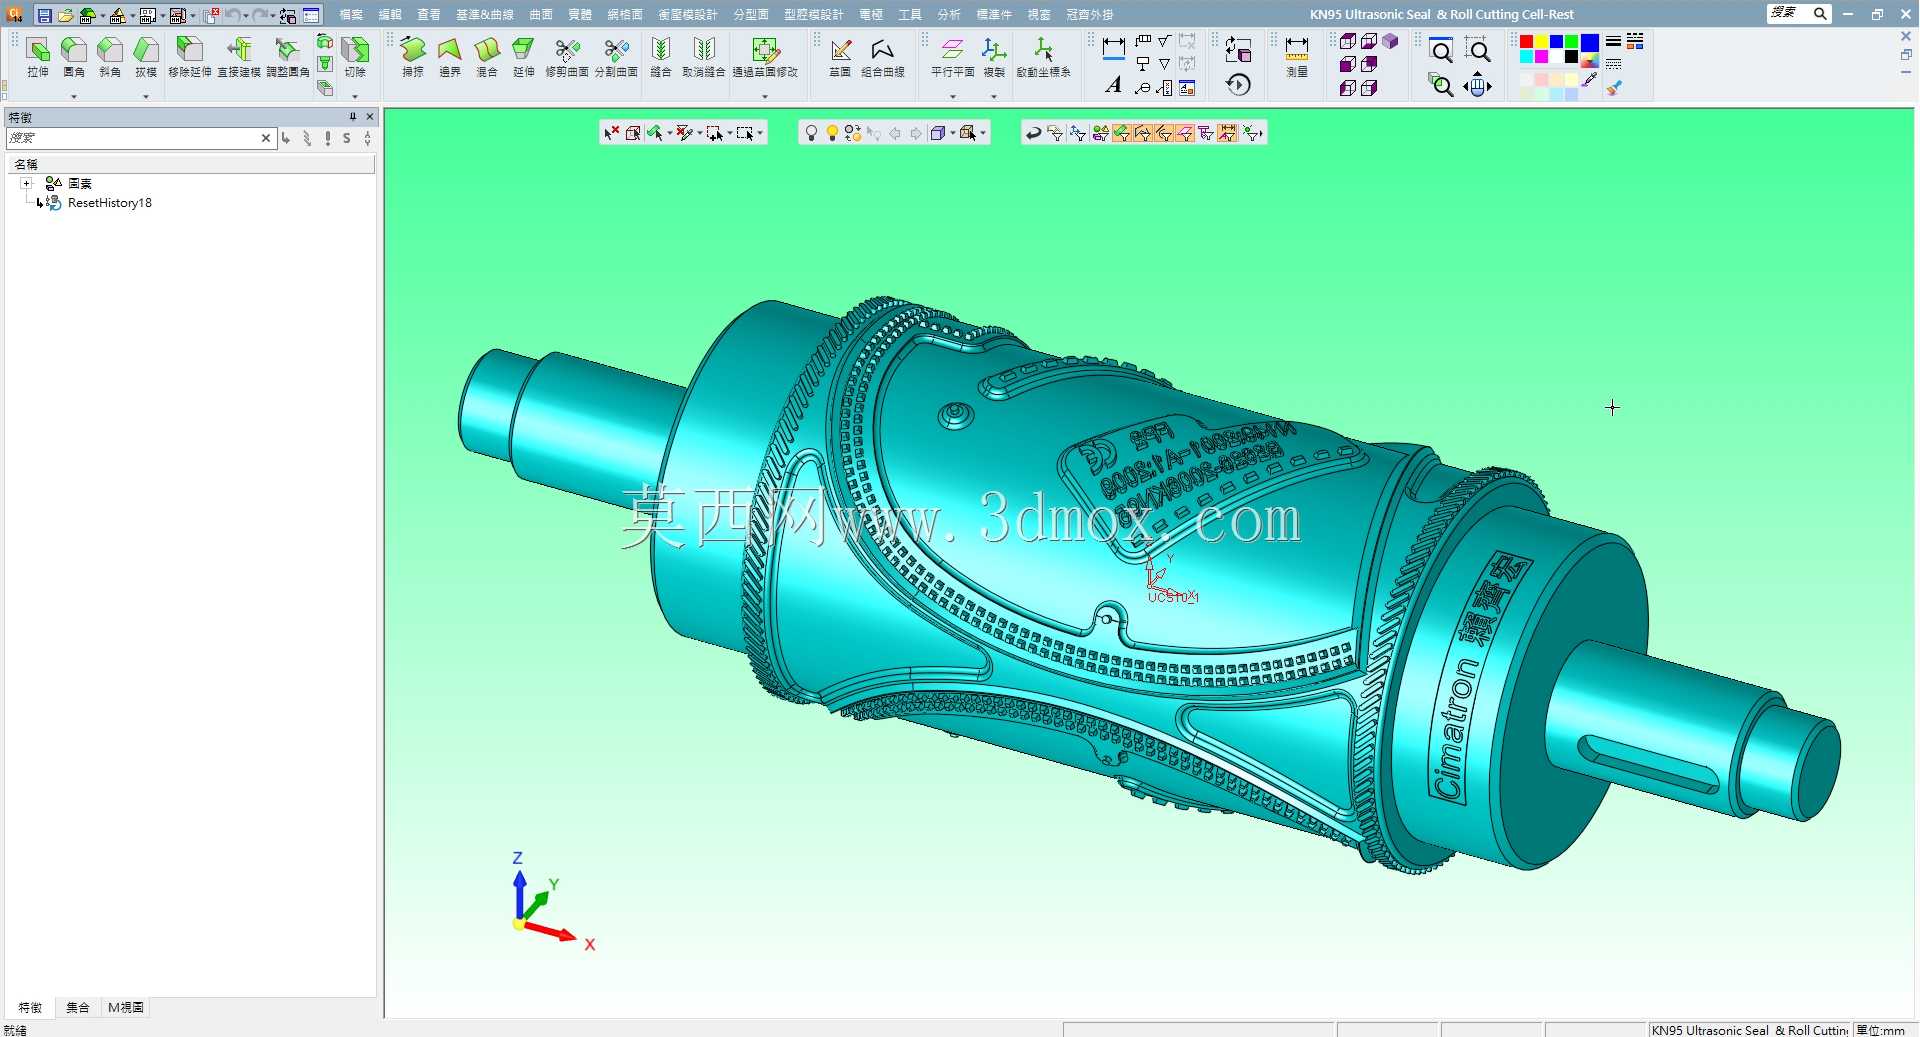Viewport: 1920px width, 1037px height.
Task: Click the Open file folder icon
Action: tap(65, 15)
